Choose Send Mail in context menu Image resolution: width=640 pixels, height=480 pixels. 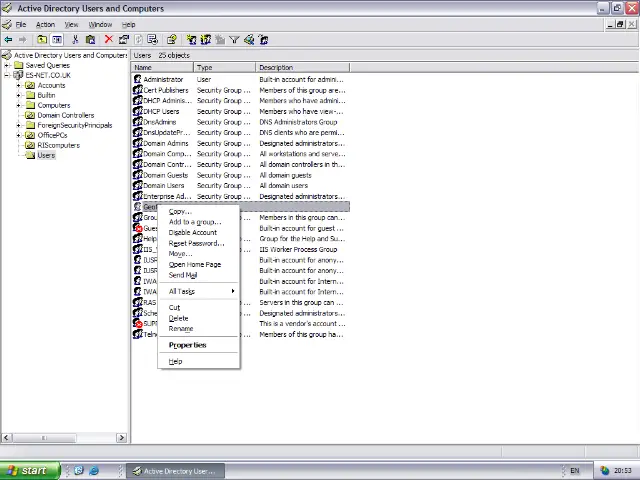[199, 275]
